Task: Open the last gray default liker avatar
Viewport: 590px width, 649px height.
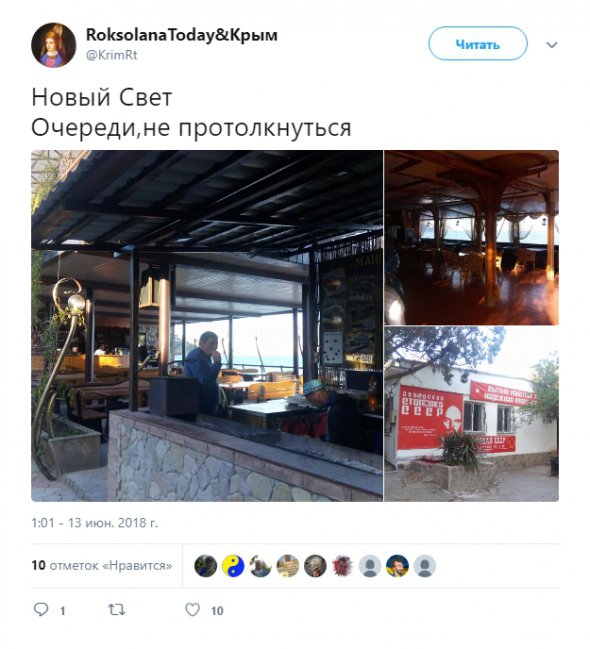Action: (424, 566)
